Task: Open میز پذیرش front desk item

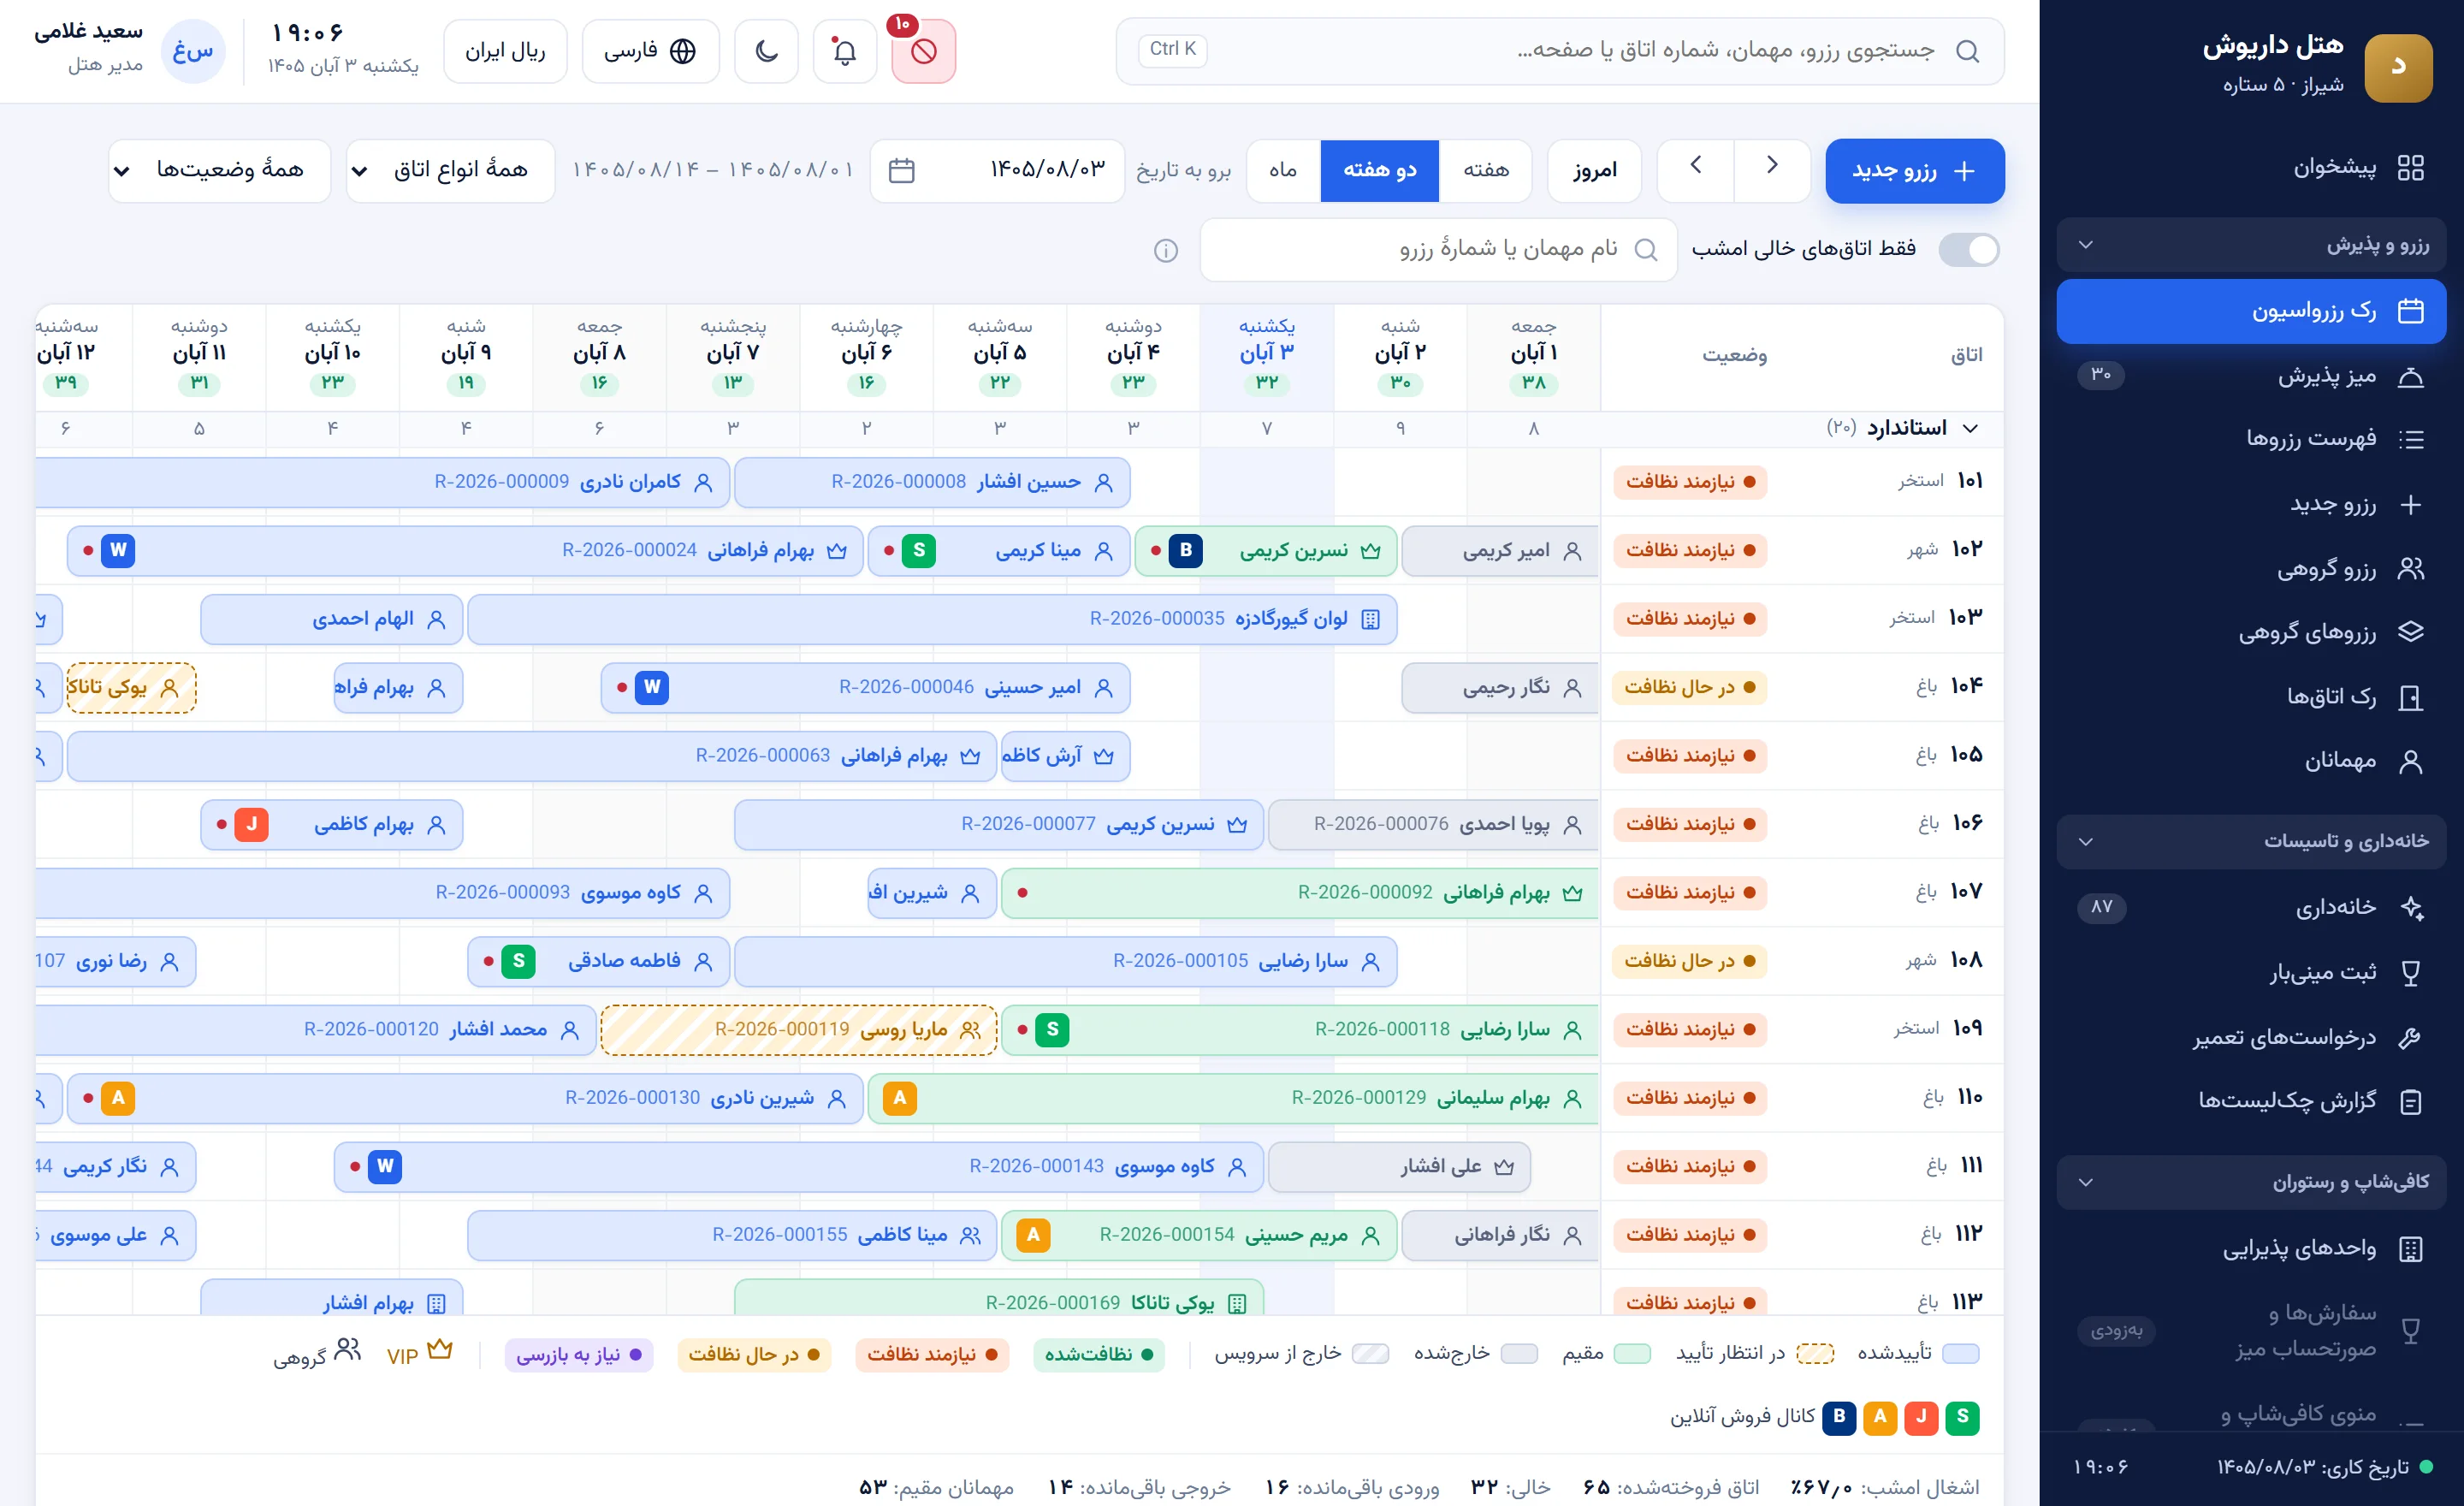Action: pos(2251,376)
